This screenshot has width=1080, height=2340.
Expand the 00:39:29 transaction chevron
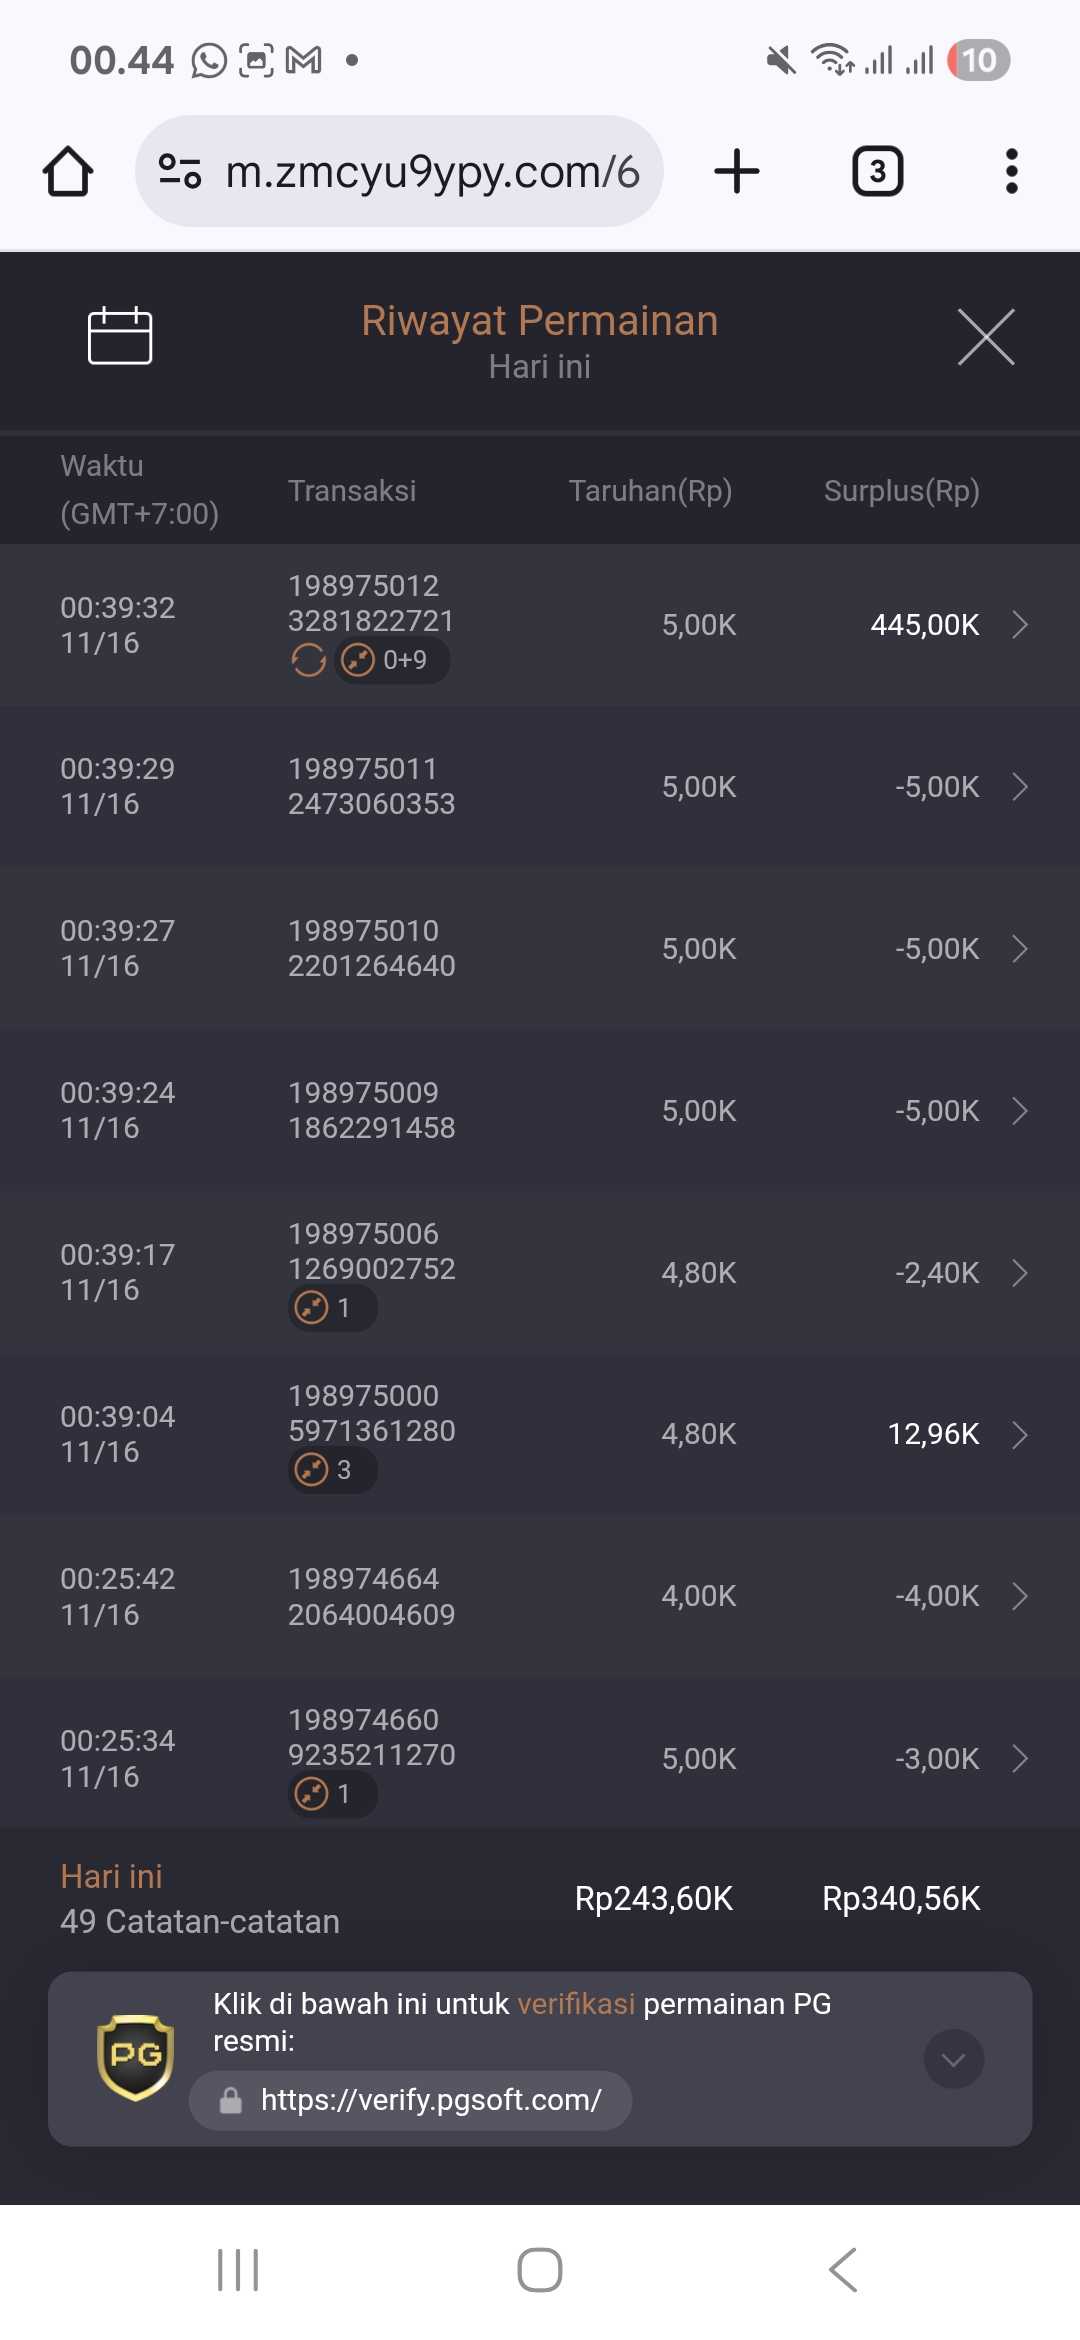[x=1019, y=787]
